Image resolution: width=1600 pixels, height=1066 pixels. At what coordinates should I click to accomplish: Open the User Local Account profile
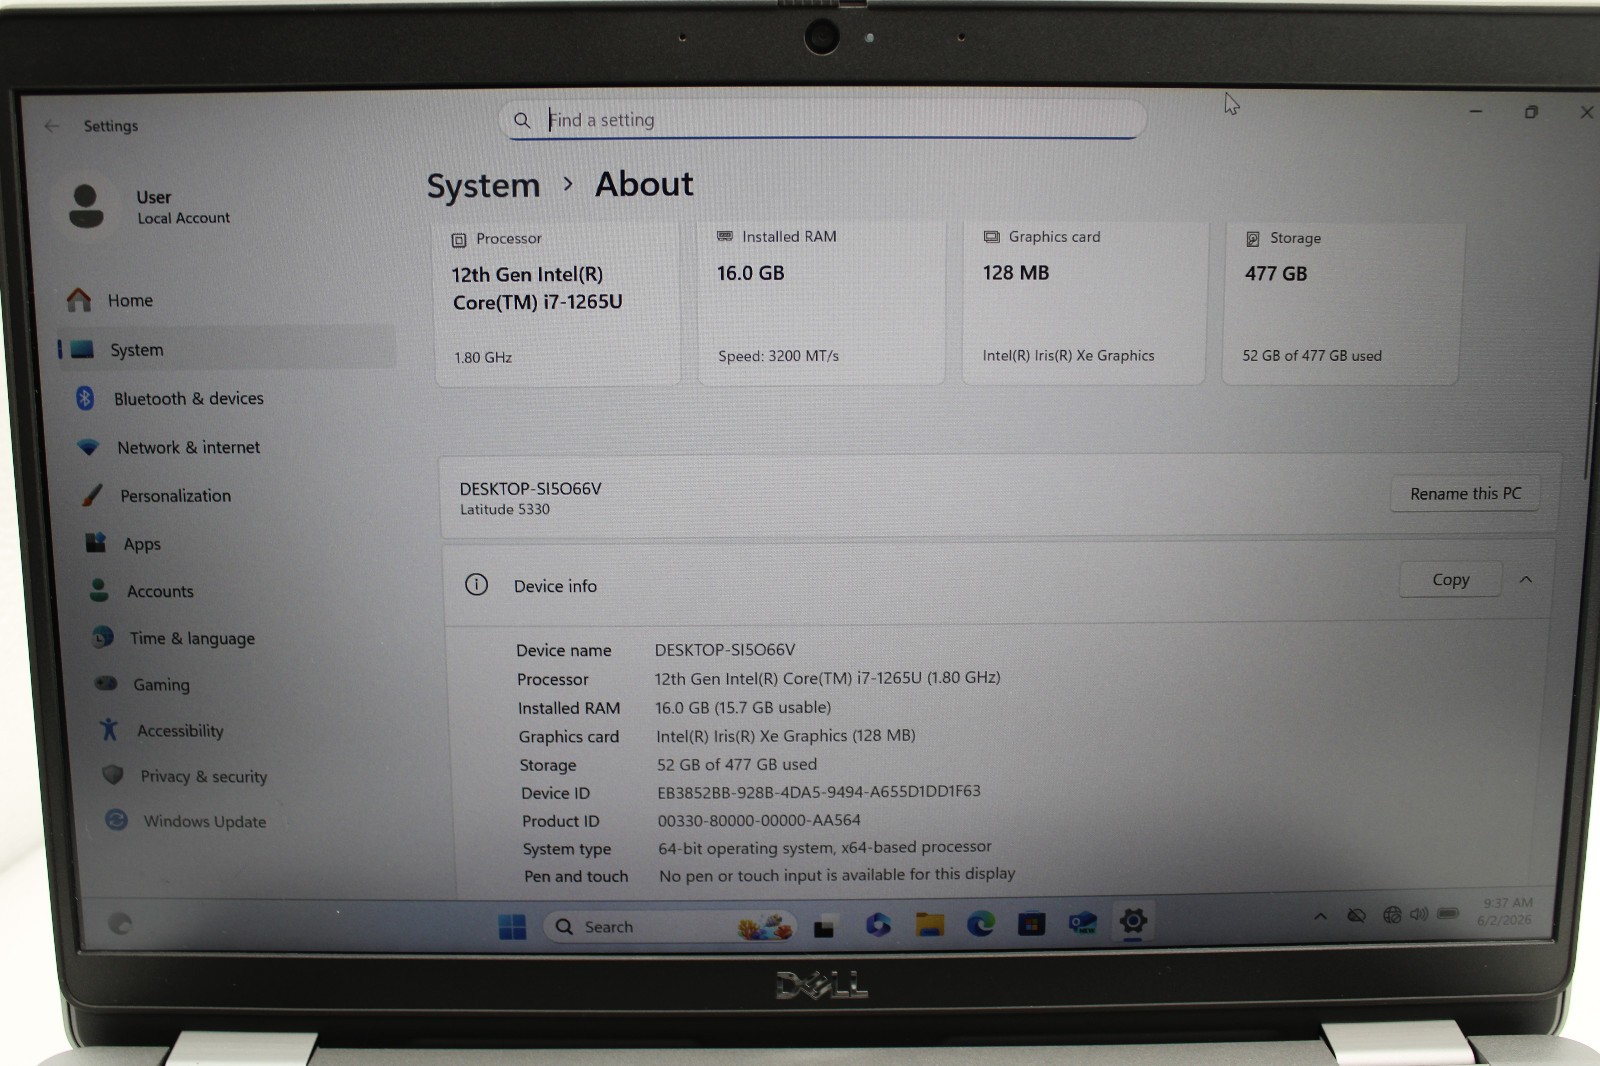point(150,207)
